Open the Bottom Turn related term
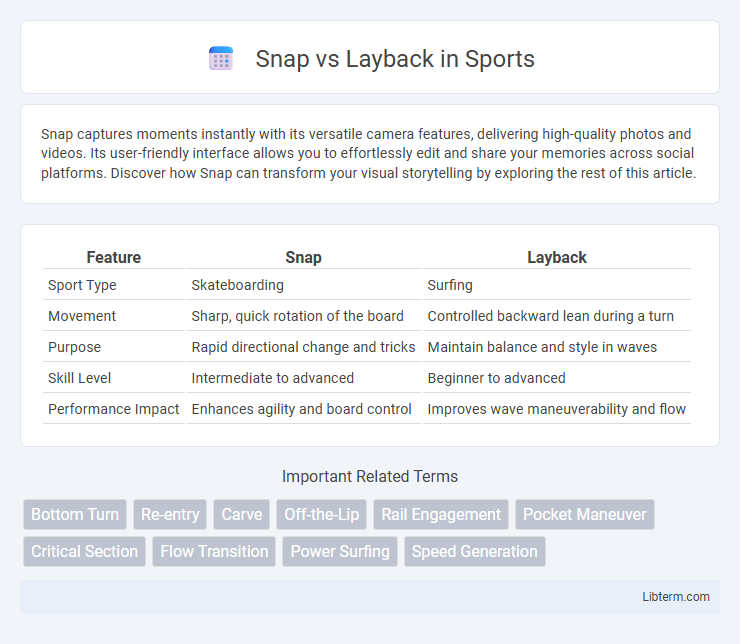740x644 pixels. tap(75, 514)
